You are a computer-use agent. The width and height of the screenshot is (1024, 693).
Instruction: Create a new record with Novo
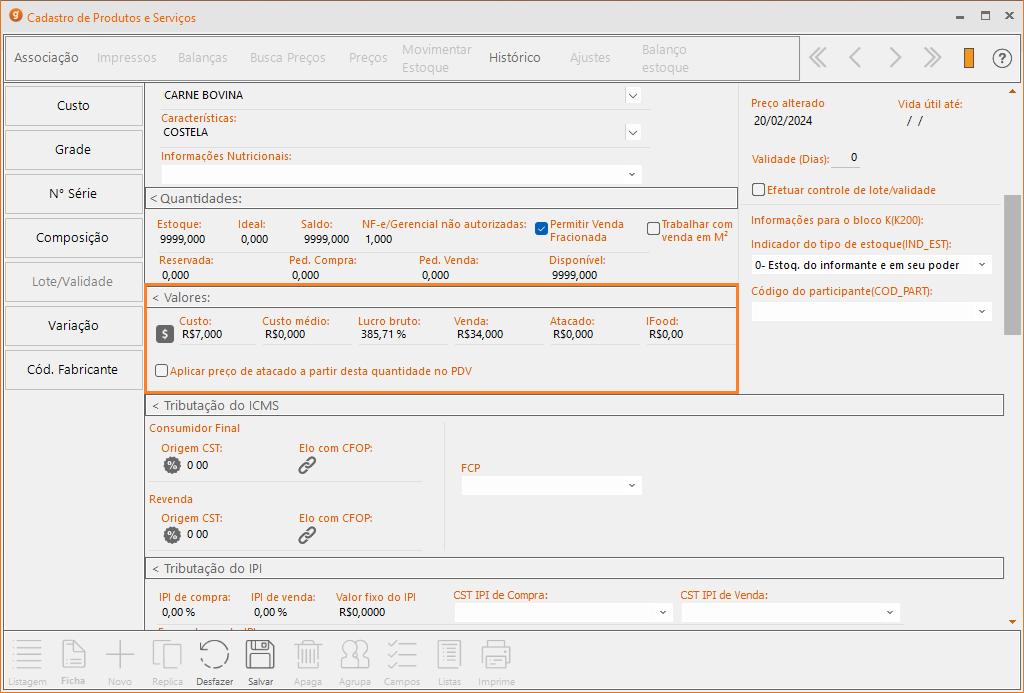click(120, 662)
